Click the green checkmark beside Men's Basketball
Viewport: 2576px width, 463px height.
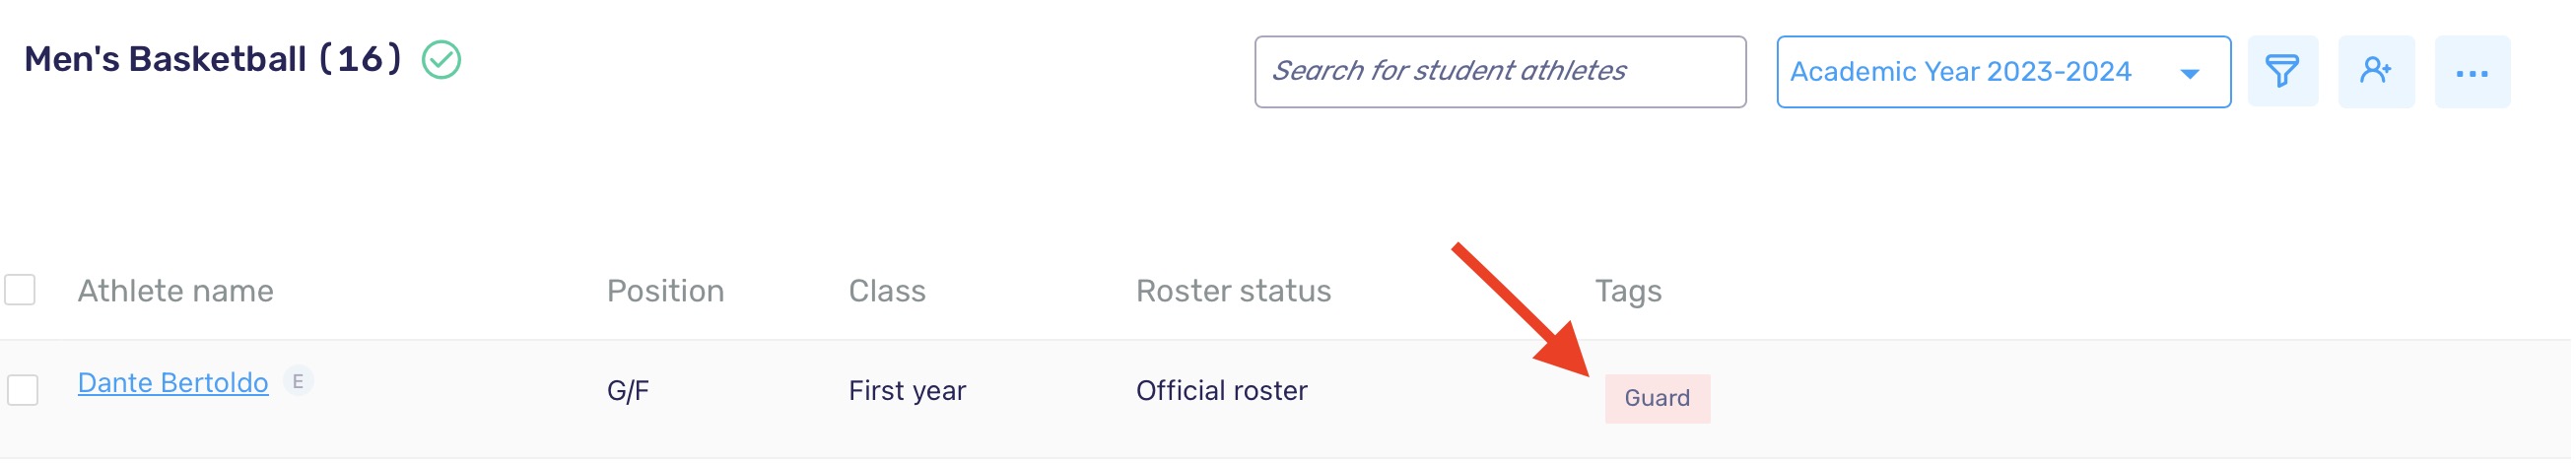(441, 60)
